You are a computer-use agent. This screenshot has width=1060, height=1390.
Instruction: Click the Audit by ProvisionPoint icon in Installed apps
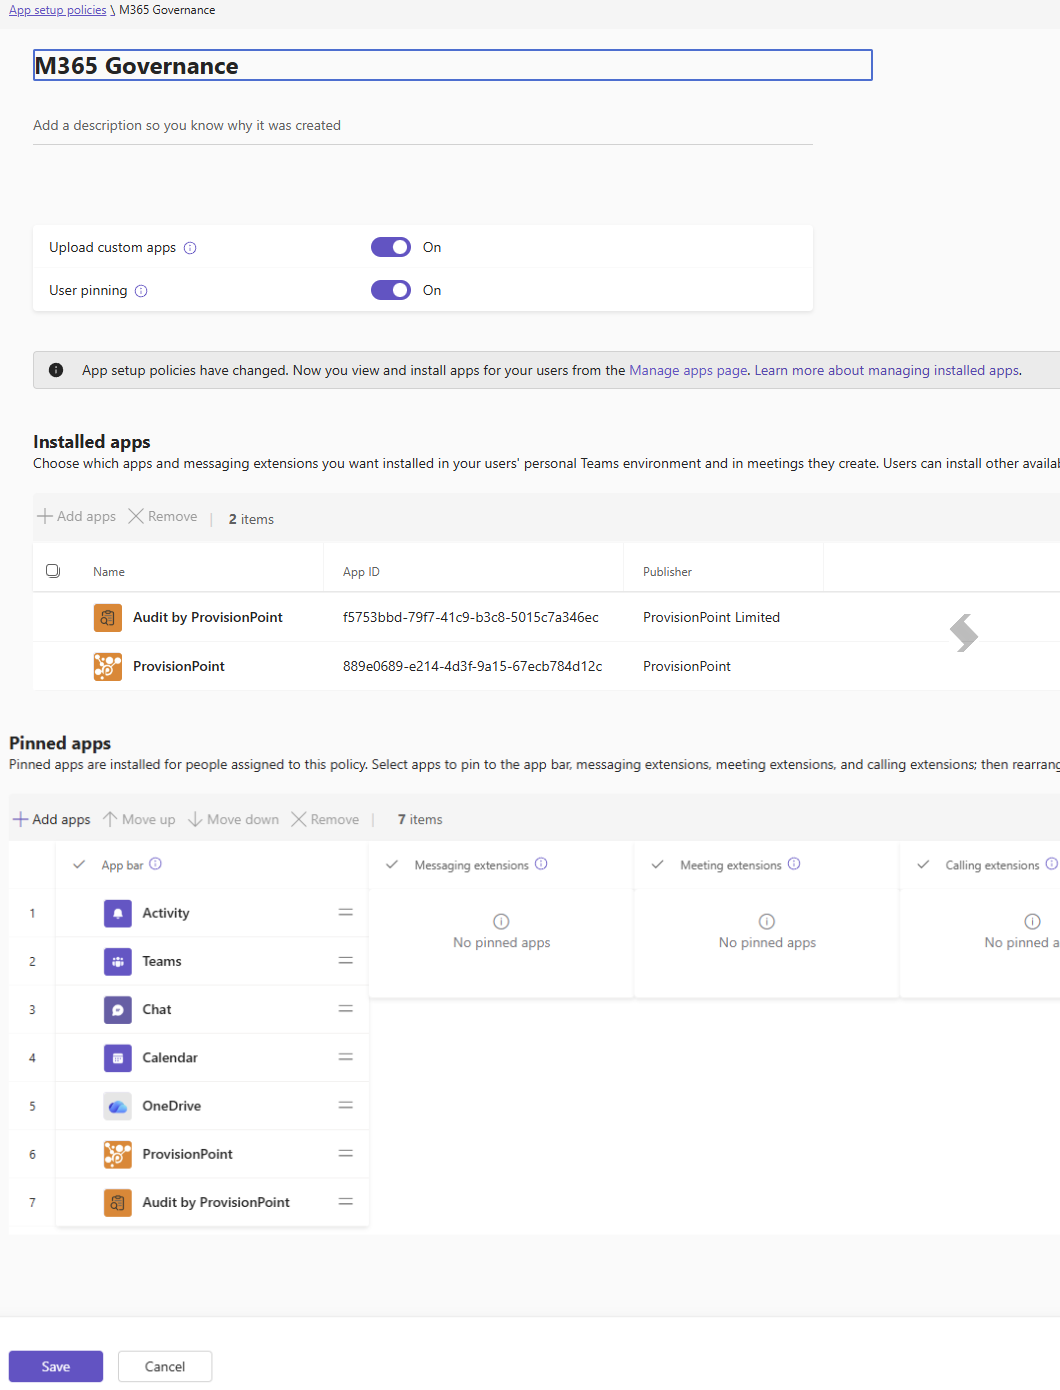coord(108,618)
